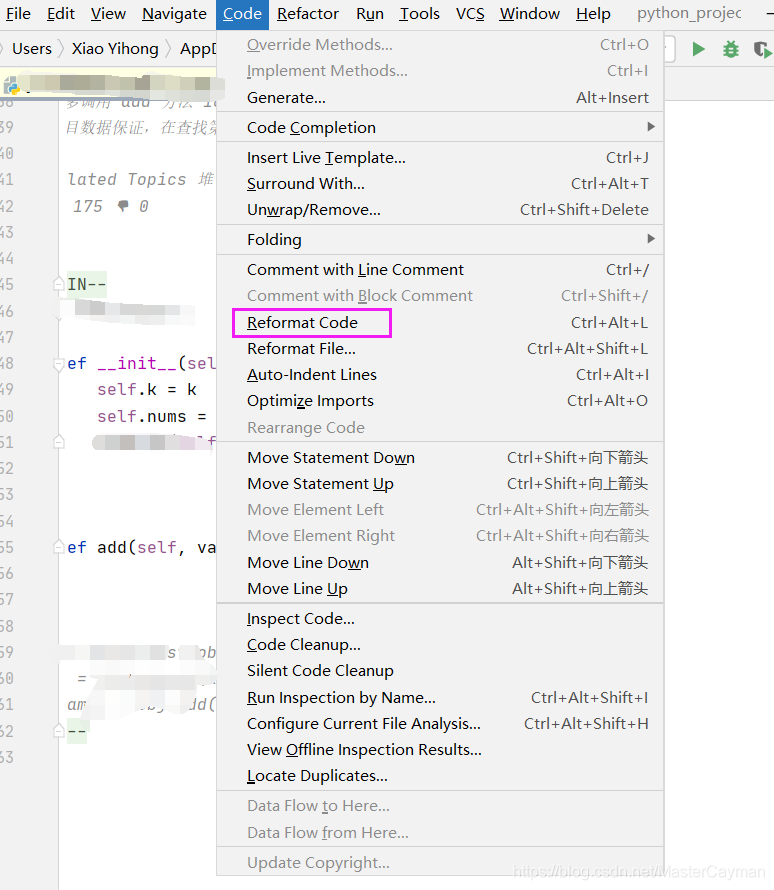Click Run with Coverage icon
This screenshot has width=774, height=890.
click(x=762, y=50)
